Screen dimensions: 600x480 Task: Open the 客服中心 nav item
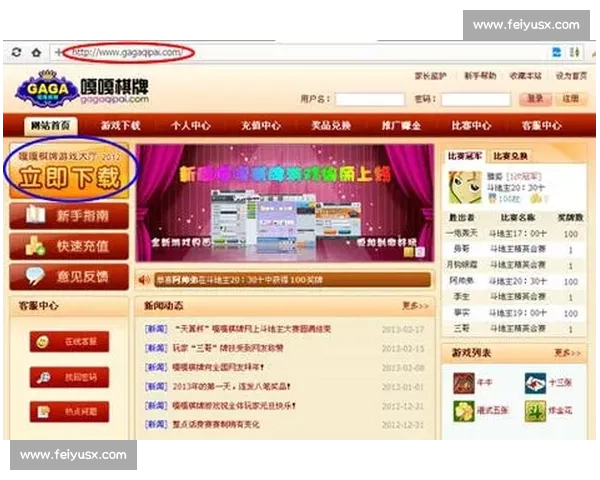click(542, 126)
